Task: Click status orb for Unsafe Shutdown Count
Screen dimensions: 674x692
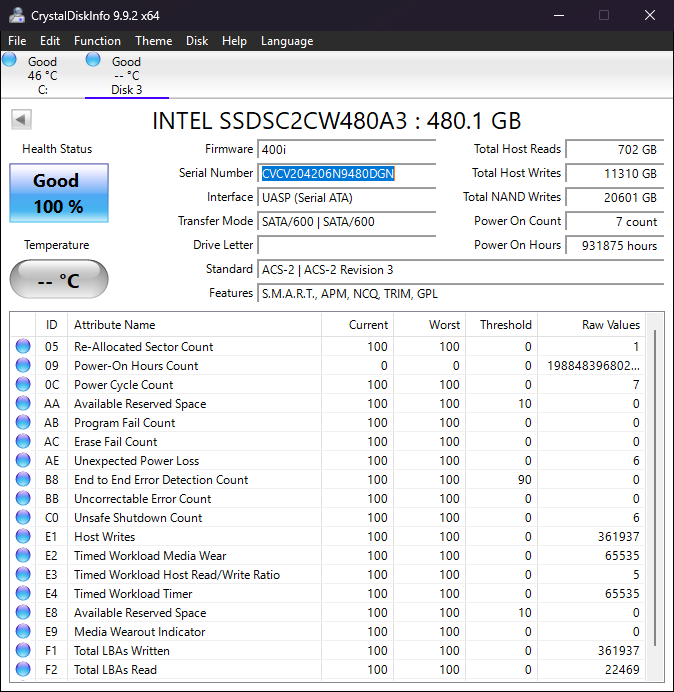Action: tap(23, 517)
